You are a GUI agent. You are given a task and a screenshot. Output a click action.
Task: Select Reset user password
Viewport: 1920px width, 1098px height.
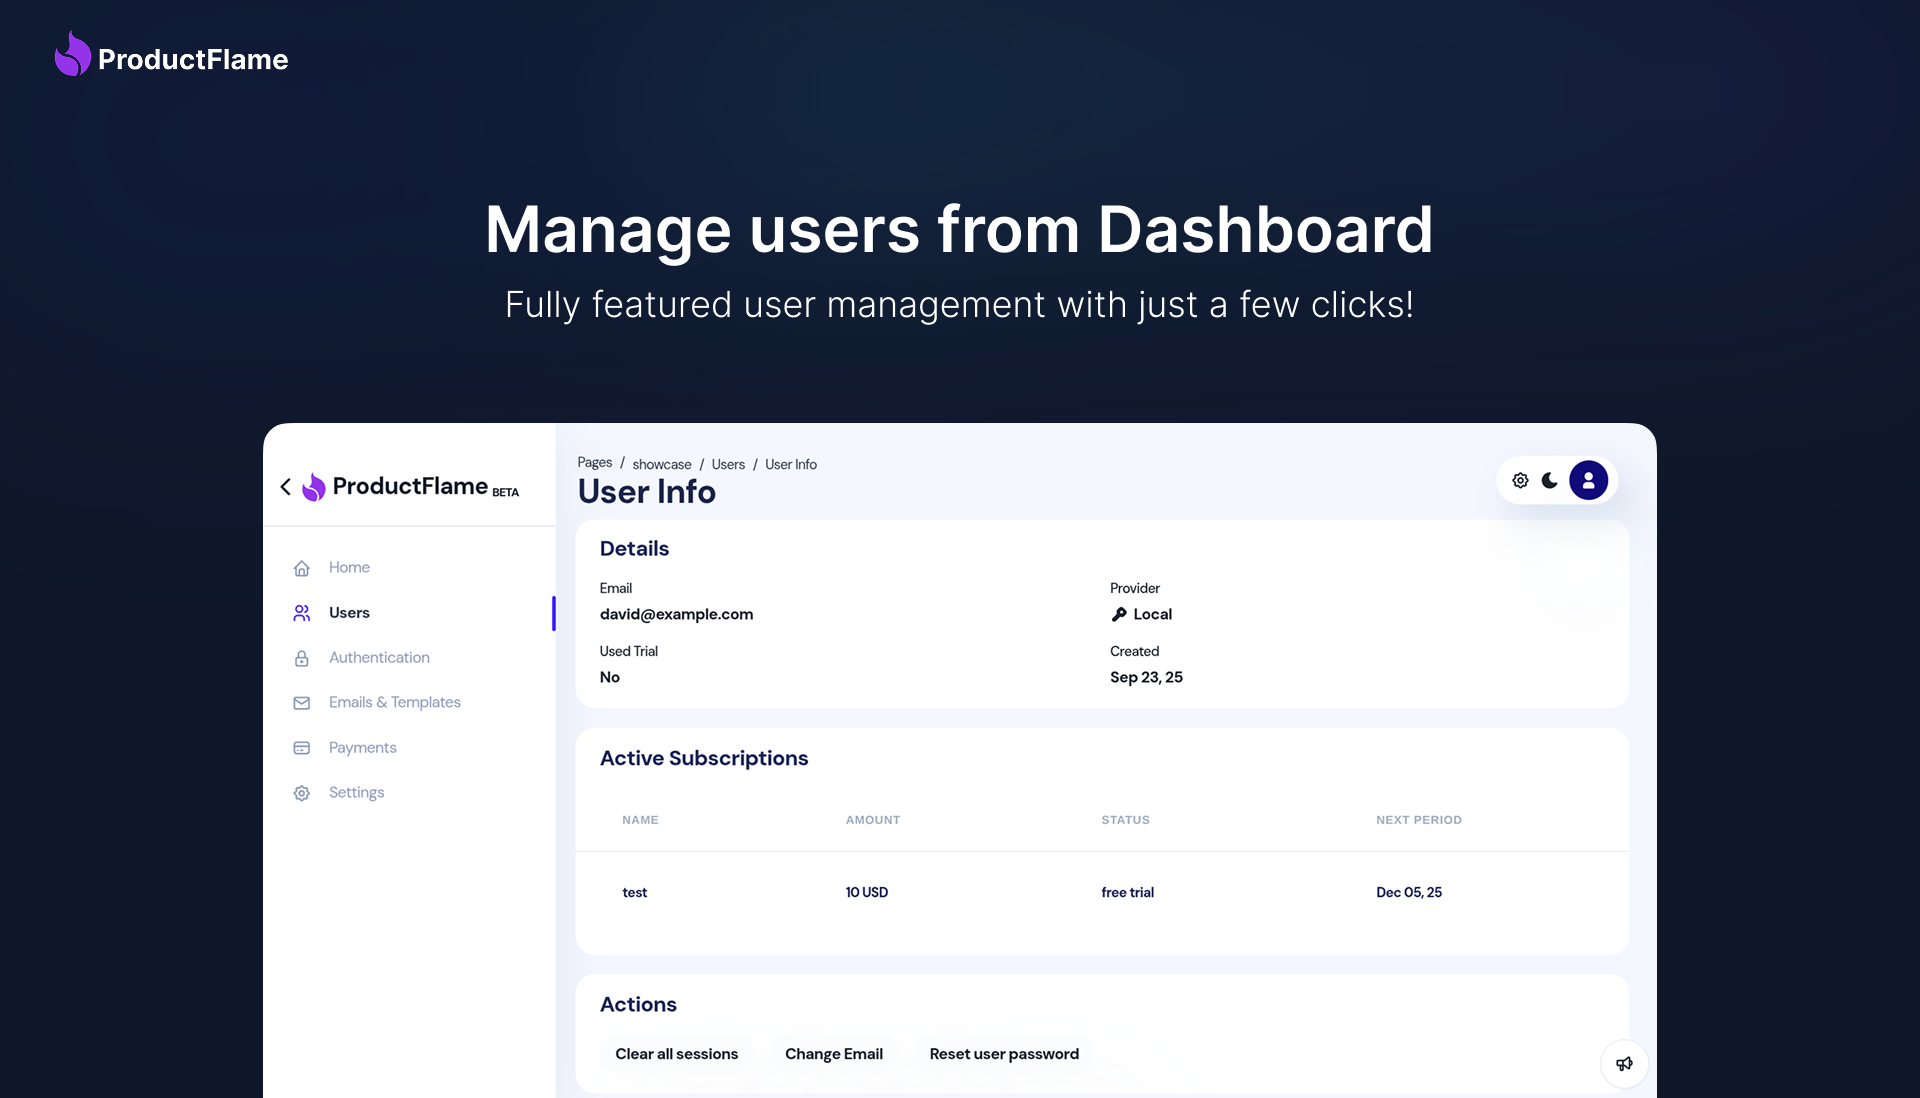click(x=1003, y=1053)
